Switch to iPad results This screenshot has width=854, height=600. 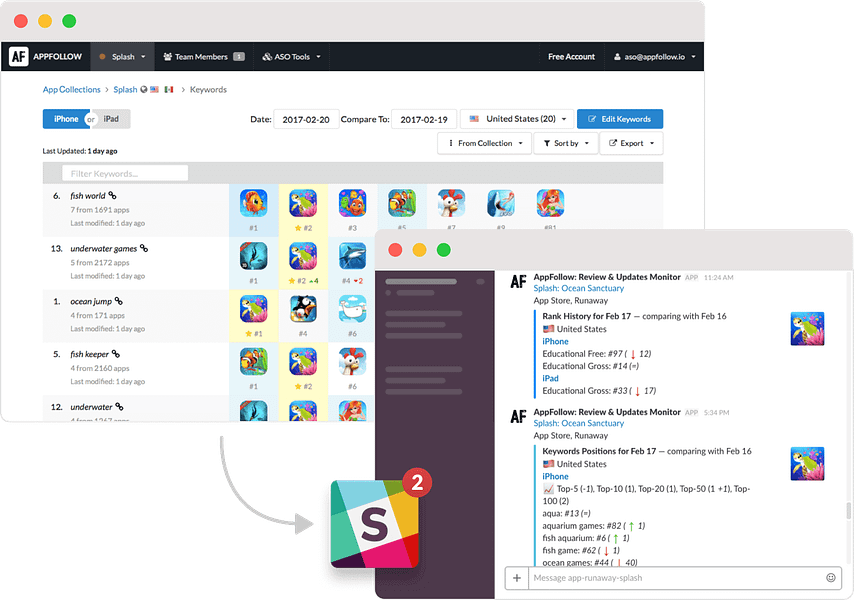coord(111,118)
